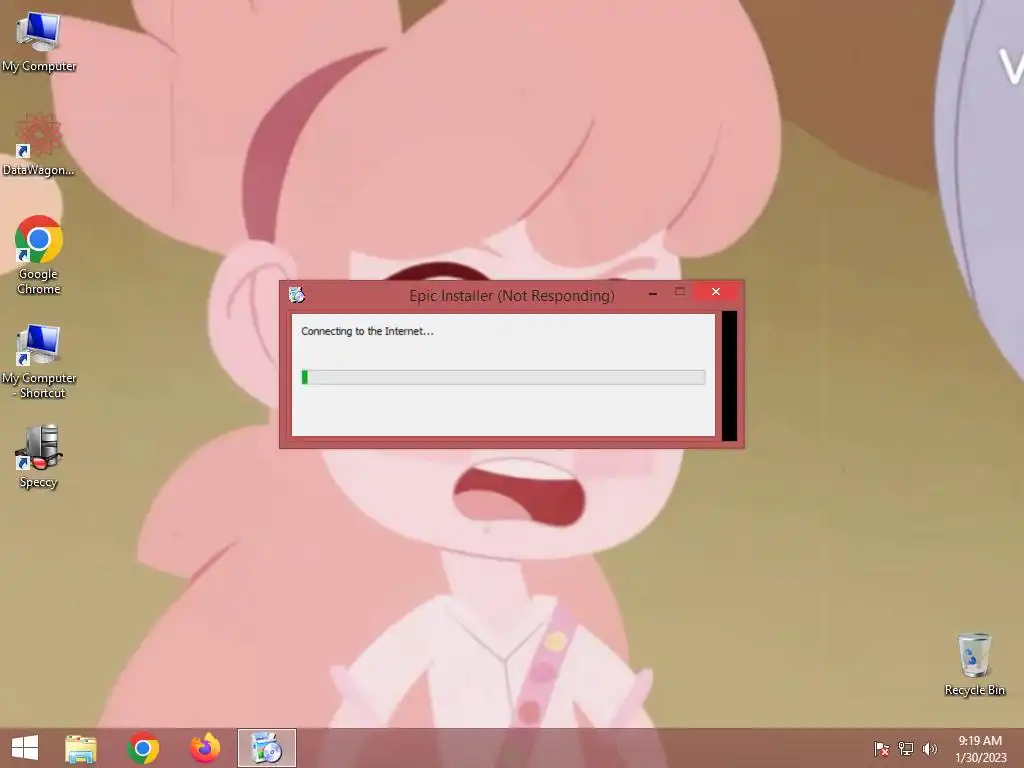Screen dimensions: 1024x768
Task: Close the Epic Installer window
Action: (x=716, y=292)
